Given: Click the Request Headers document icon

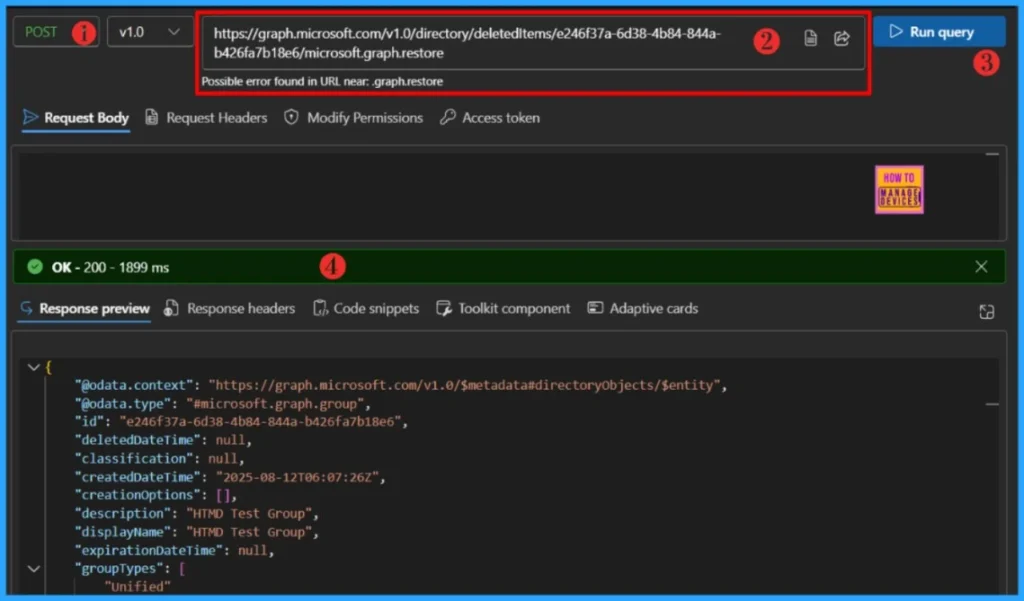Looking at the screenshot, I should [152, 117].
